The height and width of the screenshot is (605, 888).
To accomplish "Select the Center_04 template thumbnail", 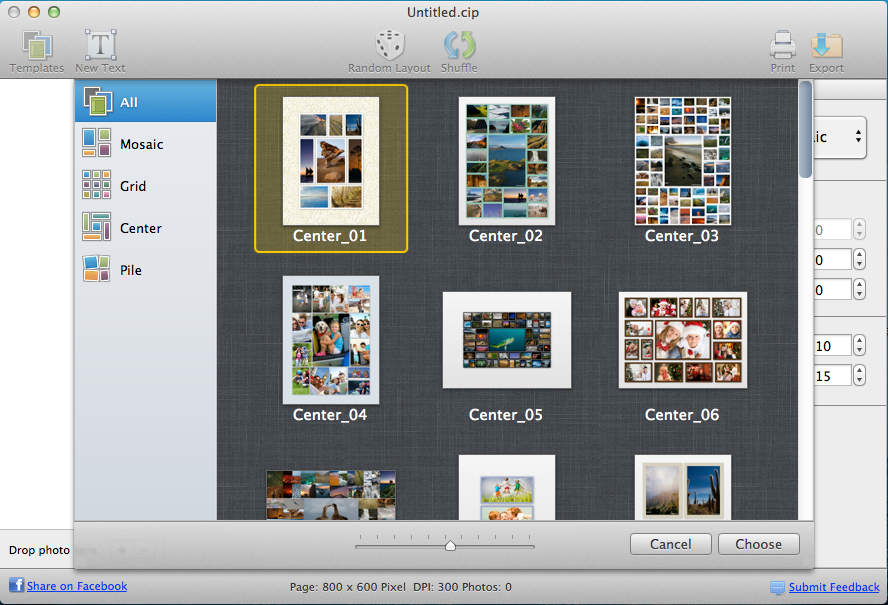I will (331, 340).
